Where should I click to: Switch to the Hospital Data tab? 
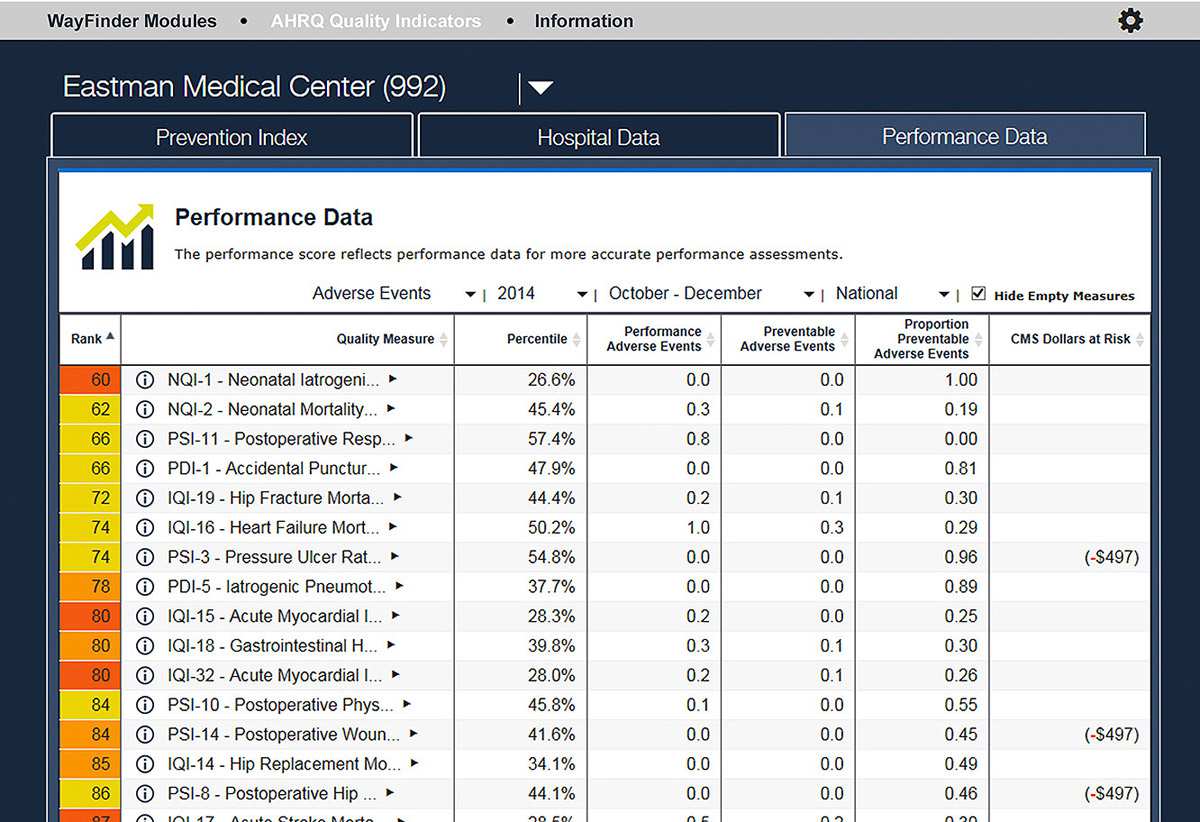[598, 136]
